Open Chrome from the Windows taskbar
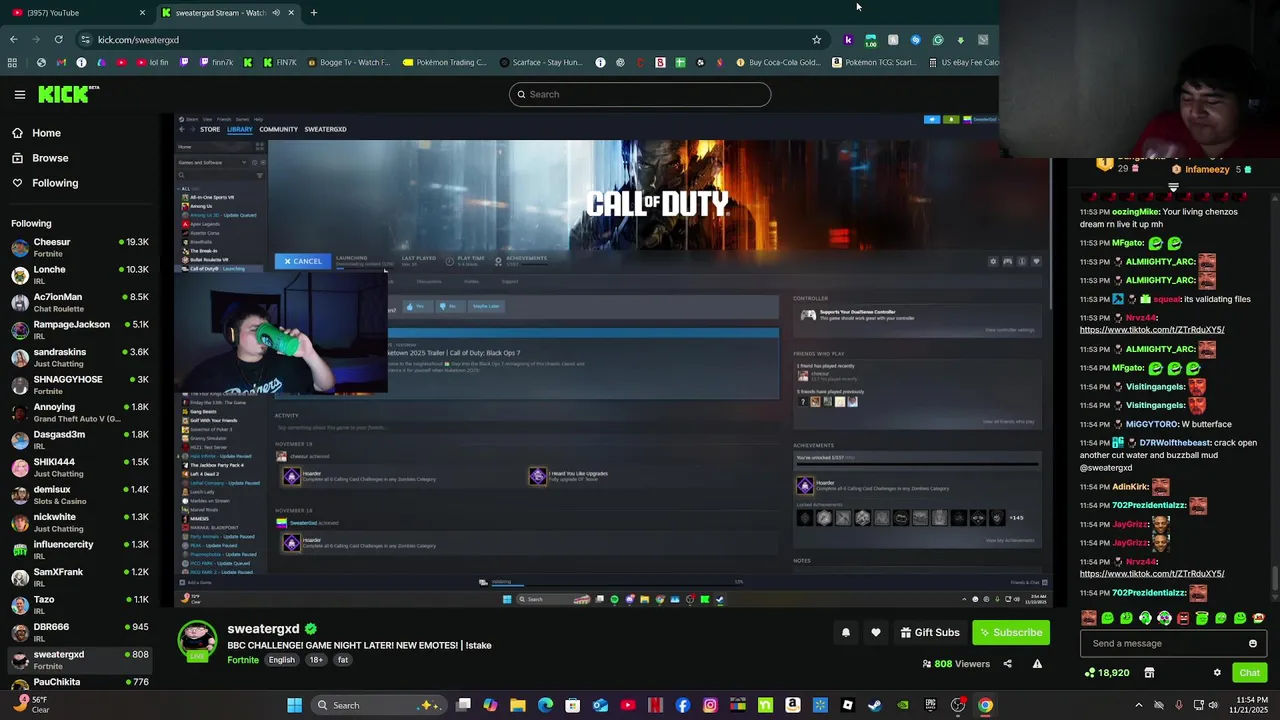 [985, 705]
